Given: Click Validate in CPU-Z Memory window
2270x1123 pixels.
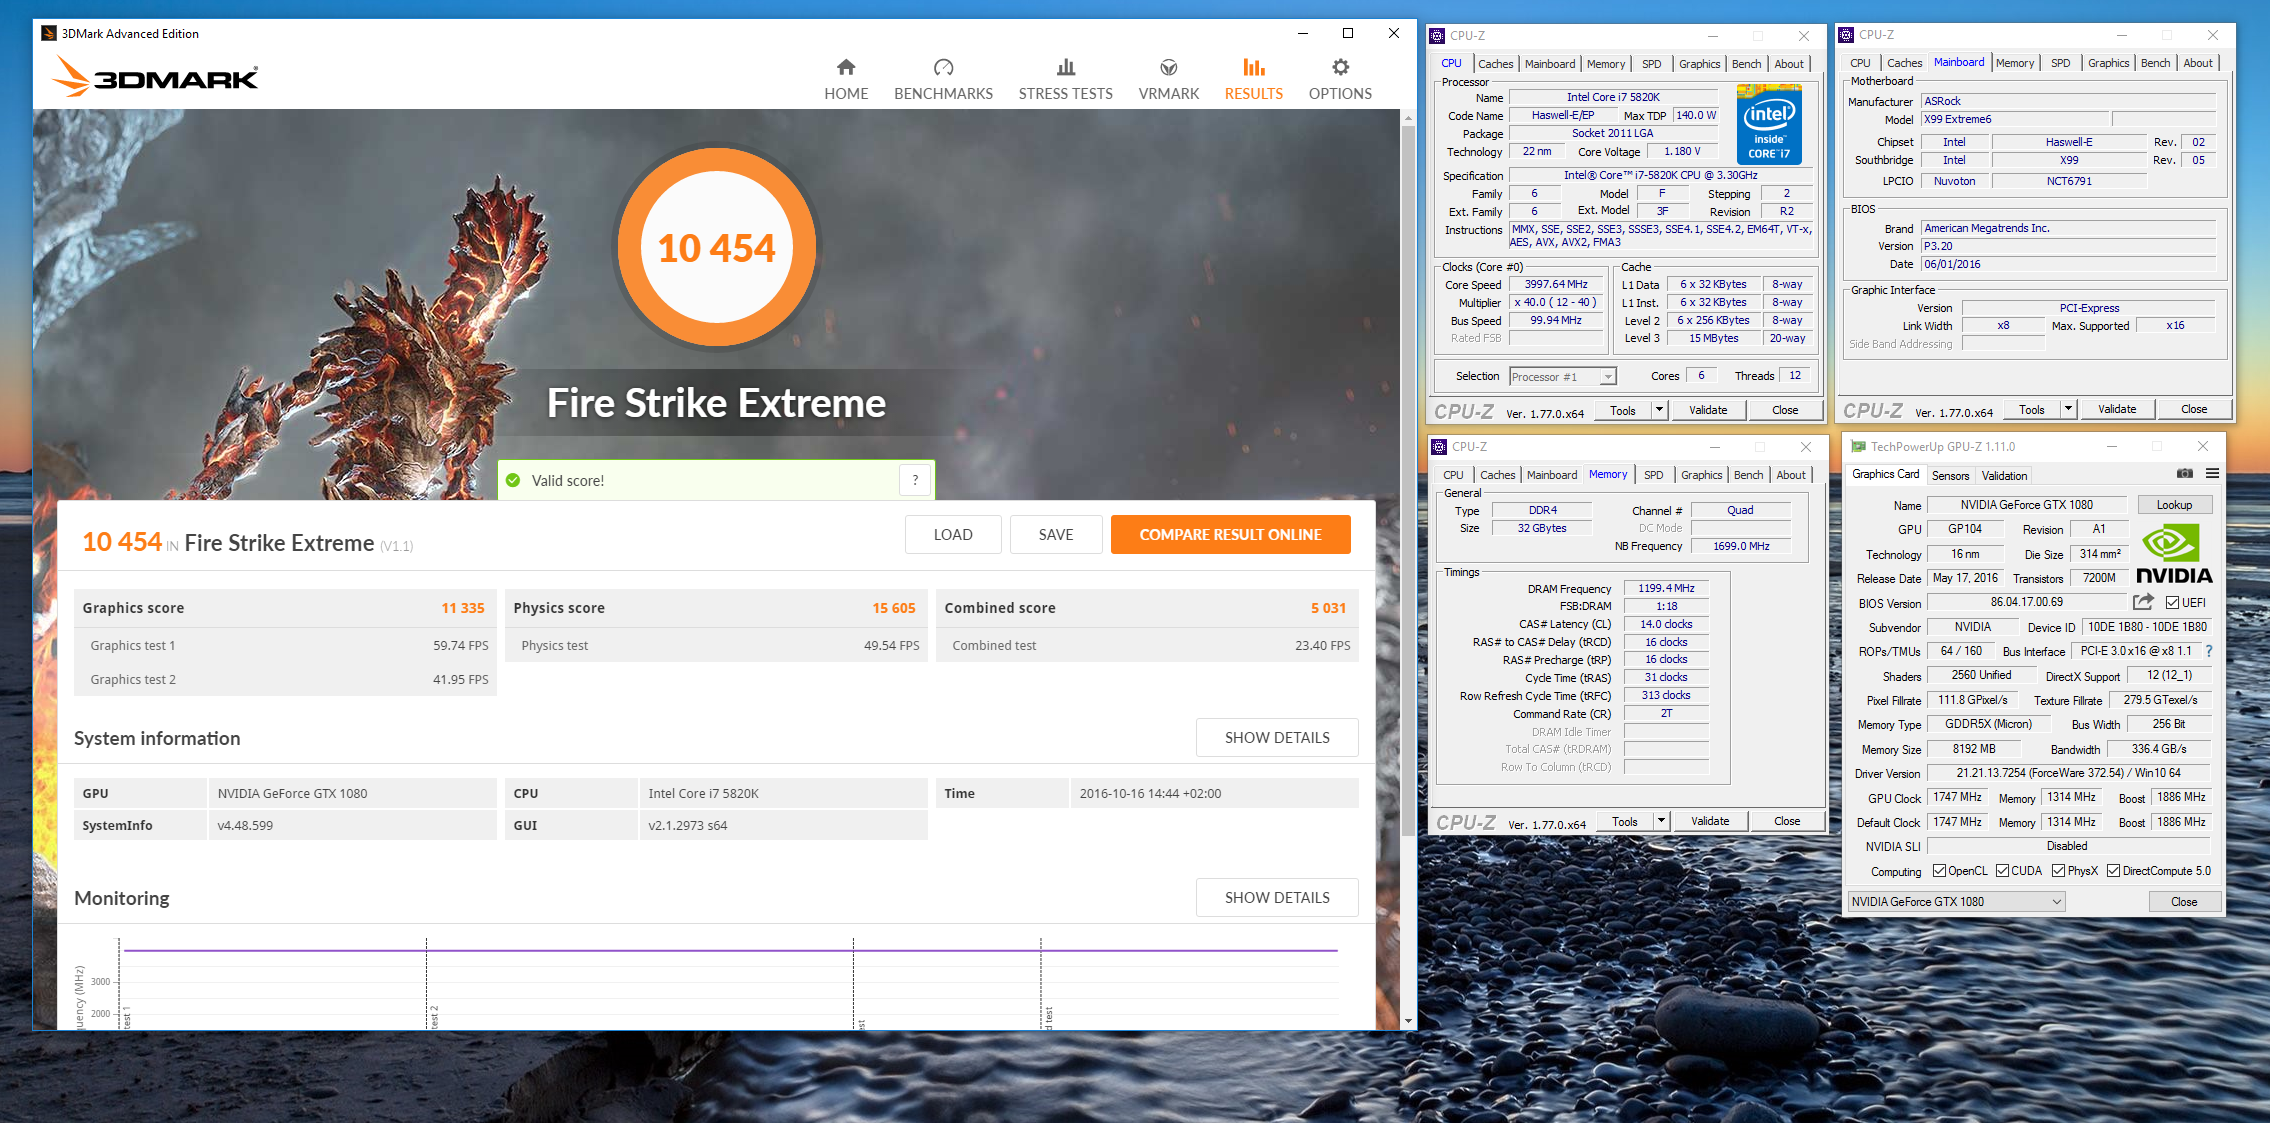Looking at the screenshot, I should (x=1710, y=821).
